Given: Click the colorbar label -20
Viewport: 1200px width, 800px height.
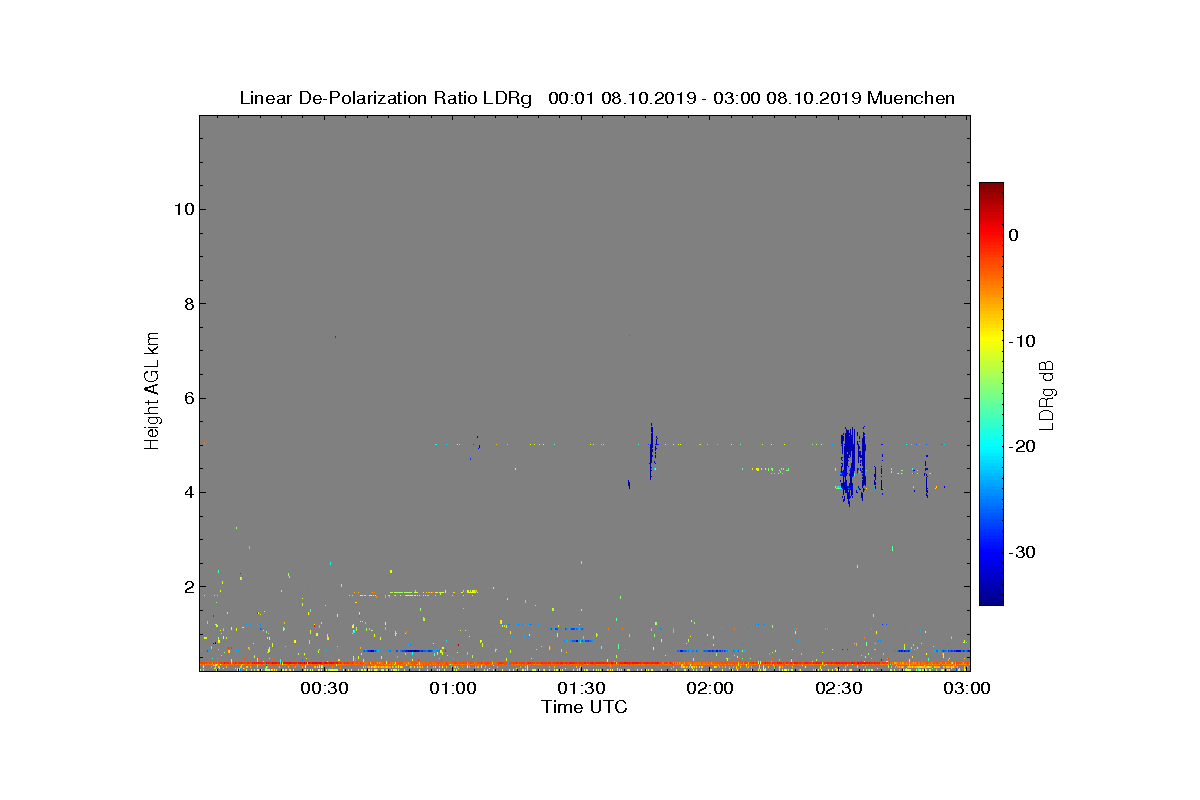Looking at the screenshot, I should tap(1022, 447).
